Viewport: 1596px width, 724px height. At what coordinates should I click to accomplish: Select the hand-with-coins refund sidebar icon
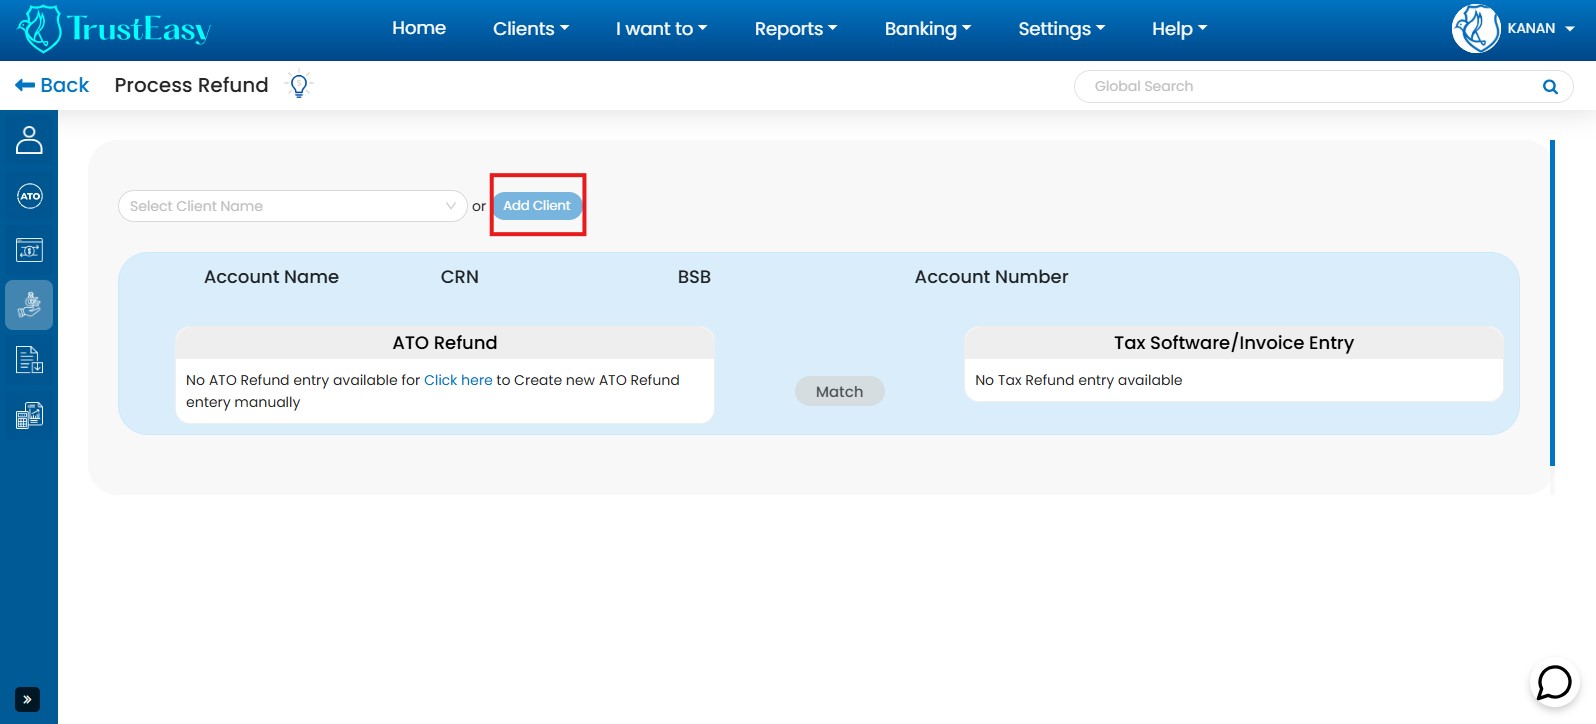[29, 305]
